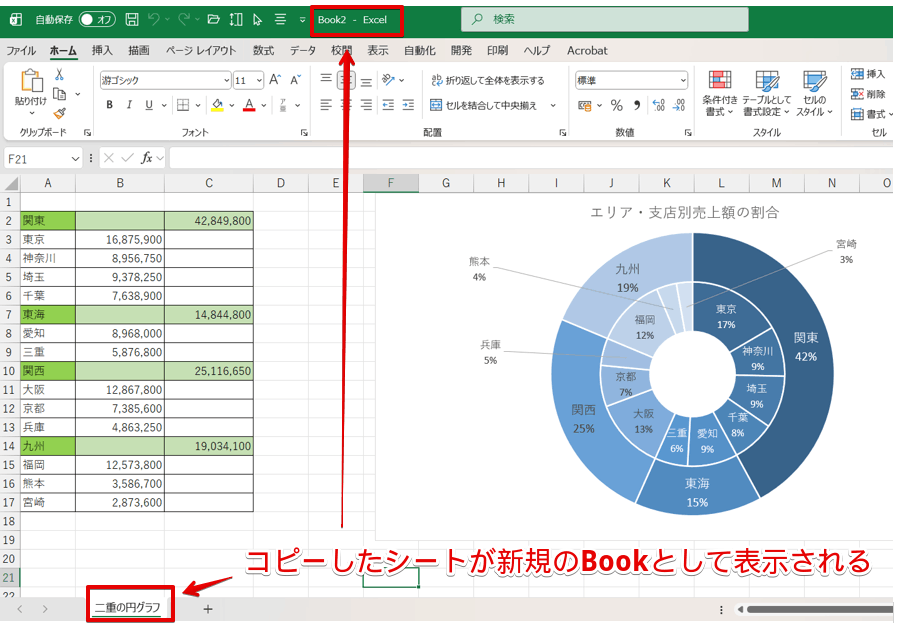Apply bold formatting with the B icon
Image resolution: width=903 pixels, height=634 pixels.
click(109, 103)
